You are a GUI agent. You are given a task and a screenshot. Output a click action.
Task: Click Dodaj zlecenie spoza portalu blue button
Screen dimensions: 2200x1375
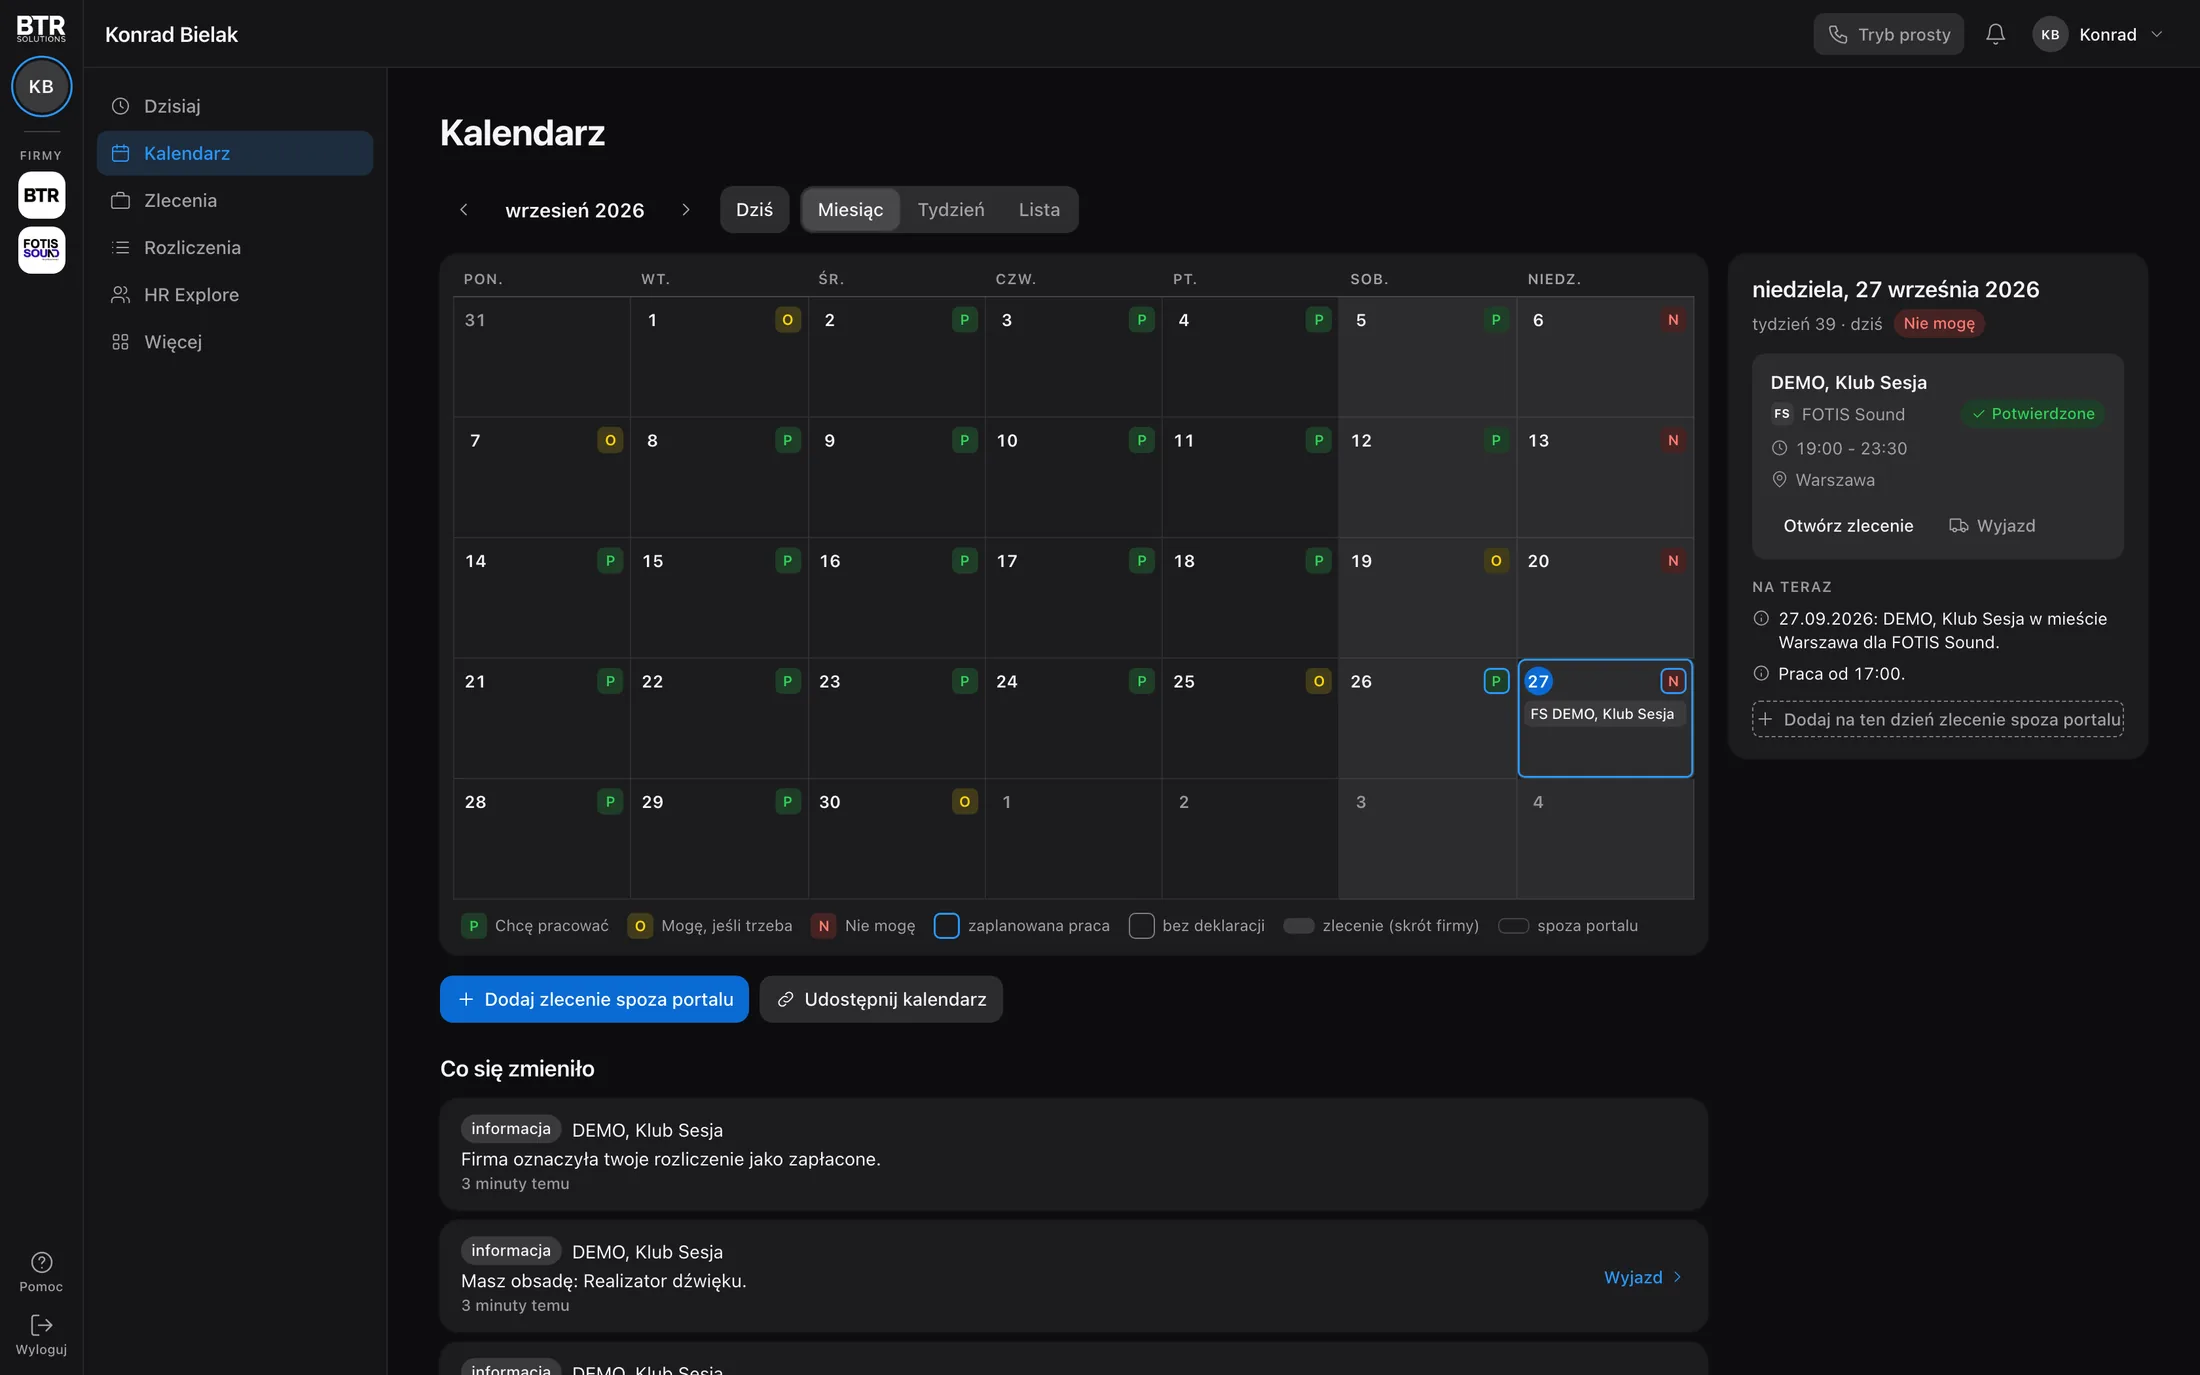click(x=594, y=999)
